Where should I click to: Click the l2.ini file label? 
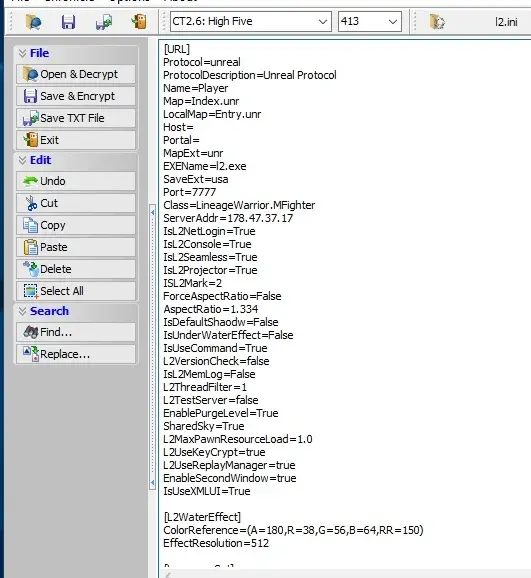tap(506, 22)
